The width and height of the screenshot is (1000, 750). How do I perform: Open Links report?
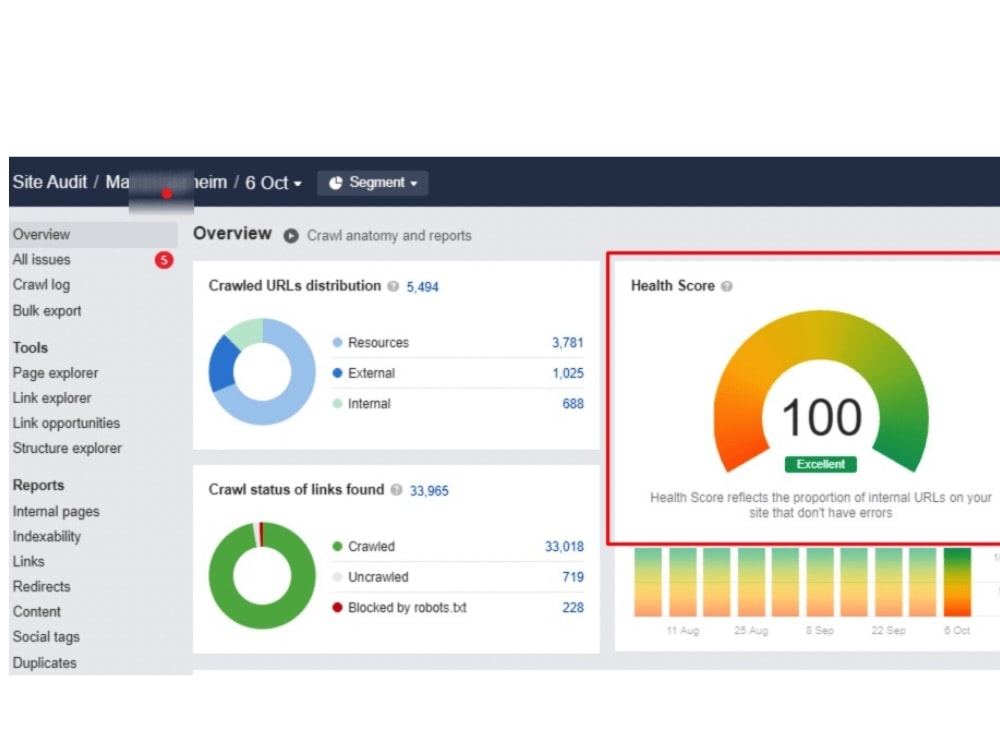pos(29,561)
